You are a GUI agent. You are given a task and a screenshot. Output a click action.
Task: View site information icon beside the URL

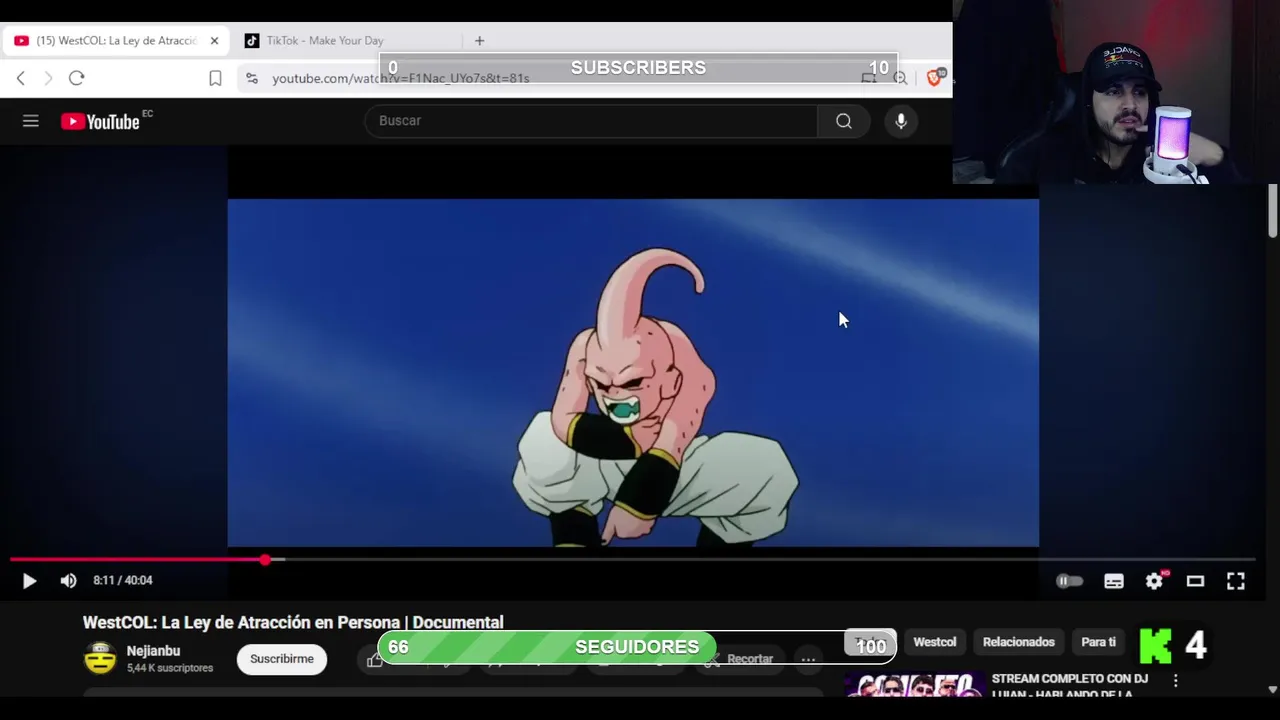tap(252, 78)
